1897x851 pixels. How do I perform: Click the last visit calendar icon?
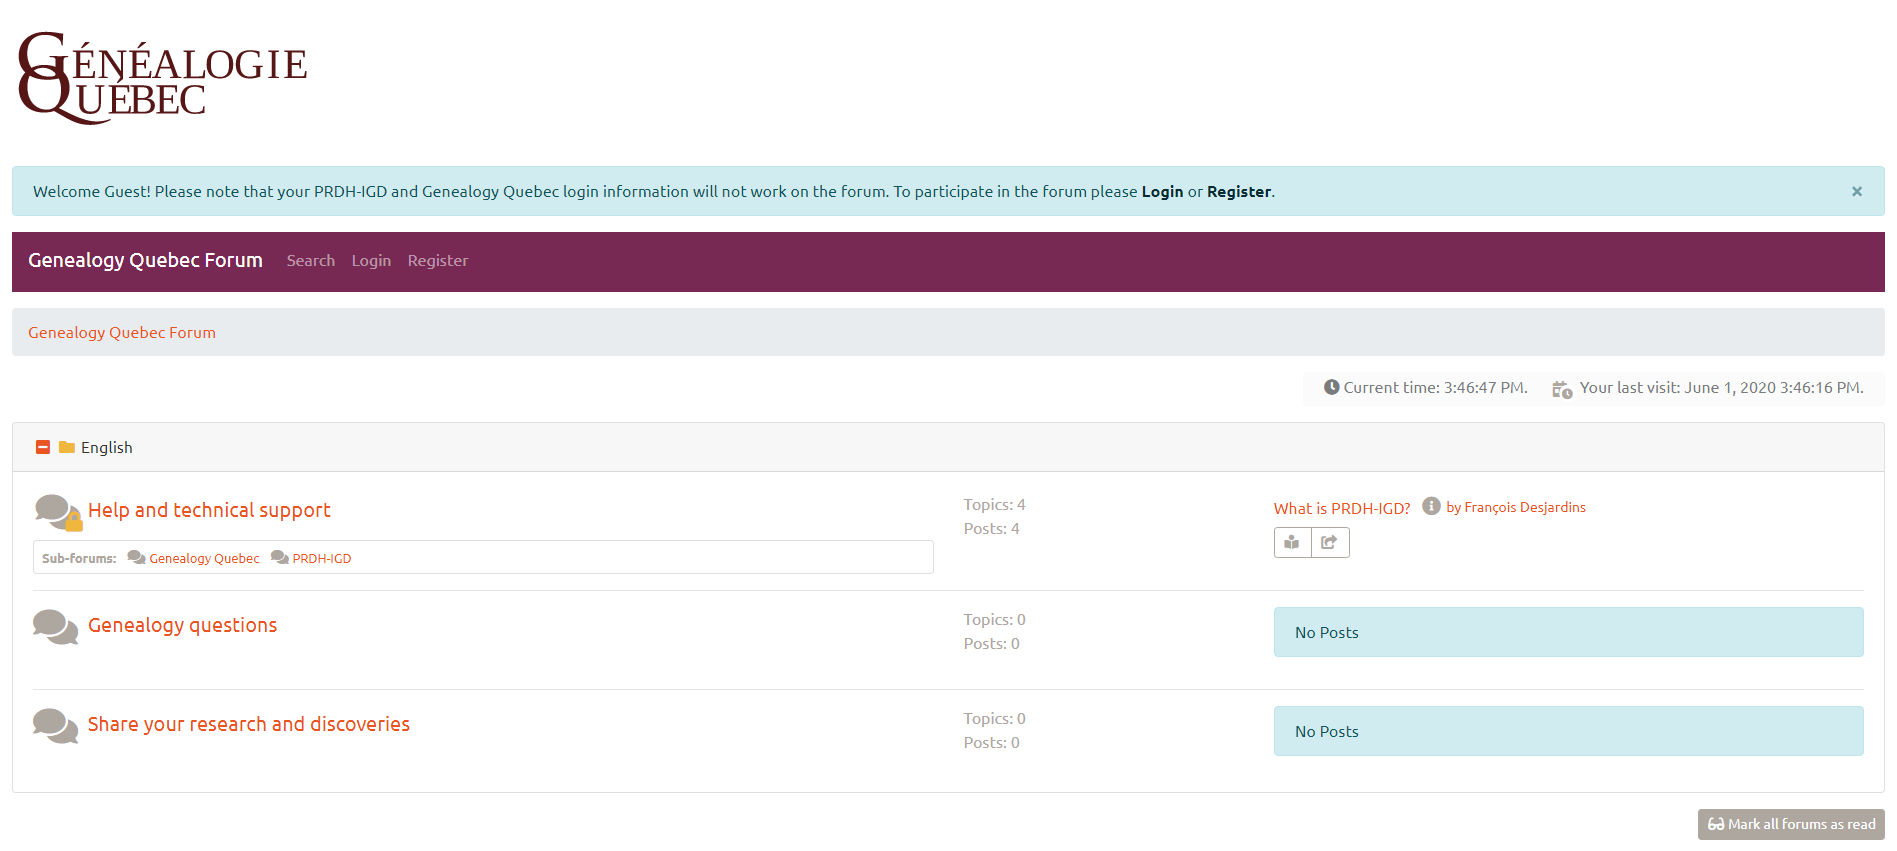click(1562, 389)
